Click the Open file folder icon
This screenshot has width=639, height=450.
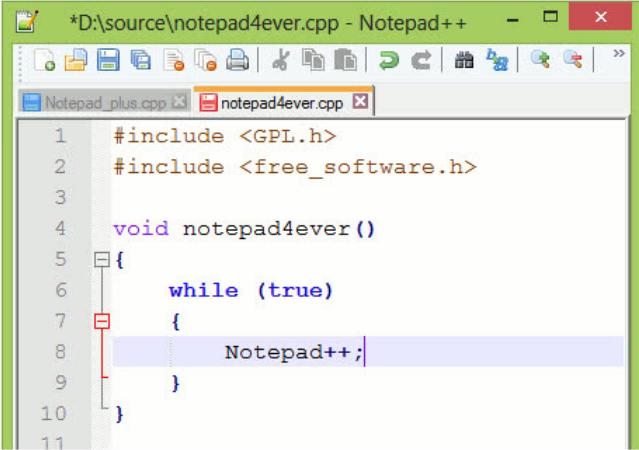(x=76, y=61)
